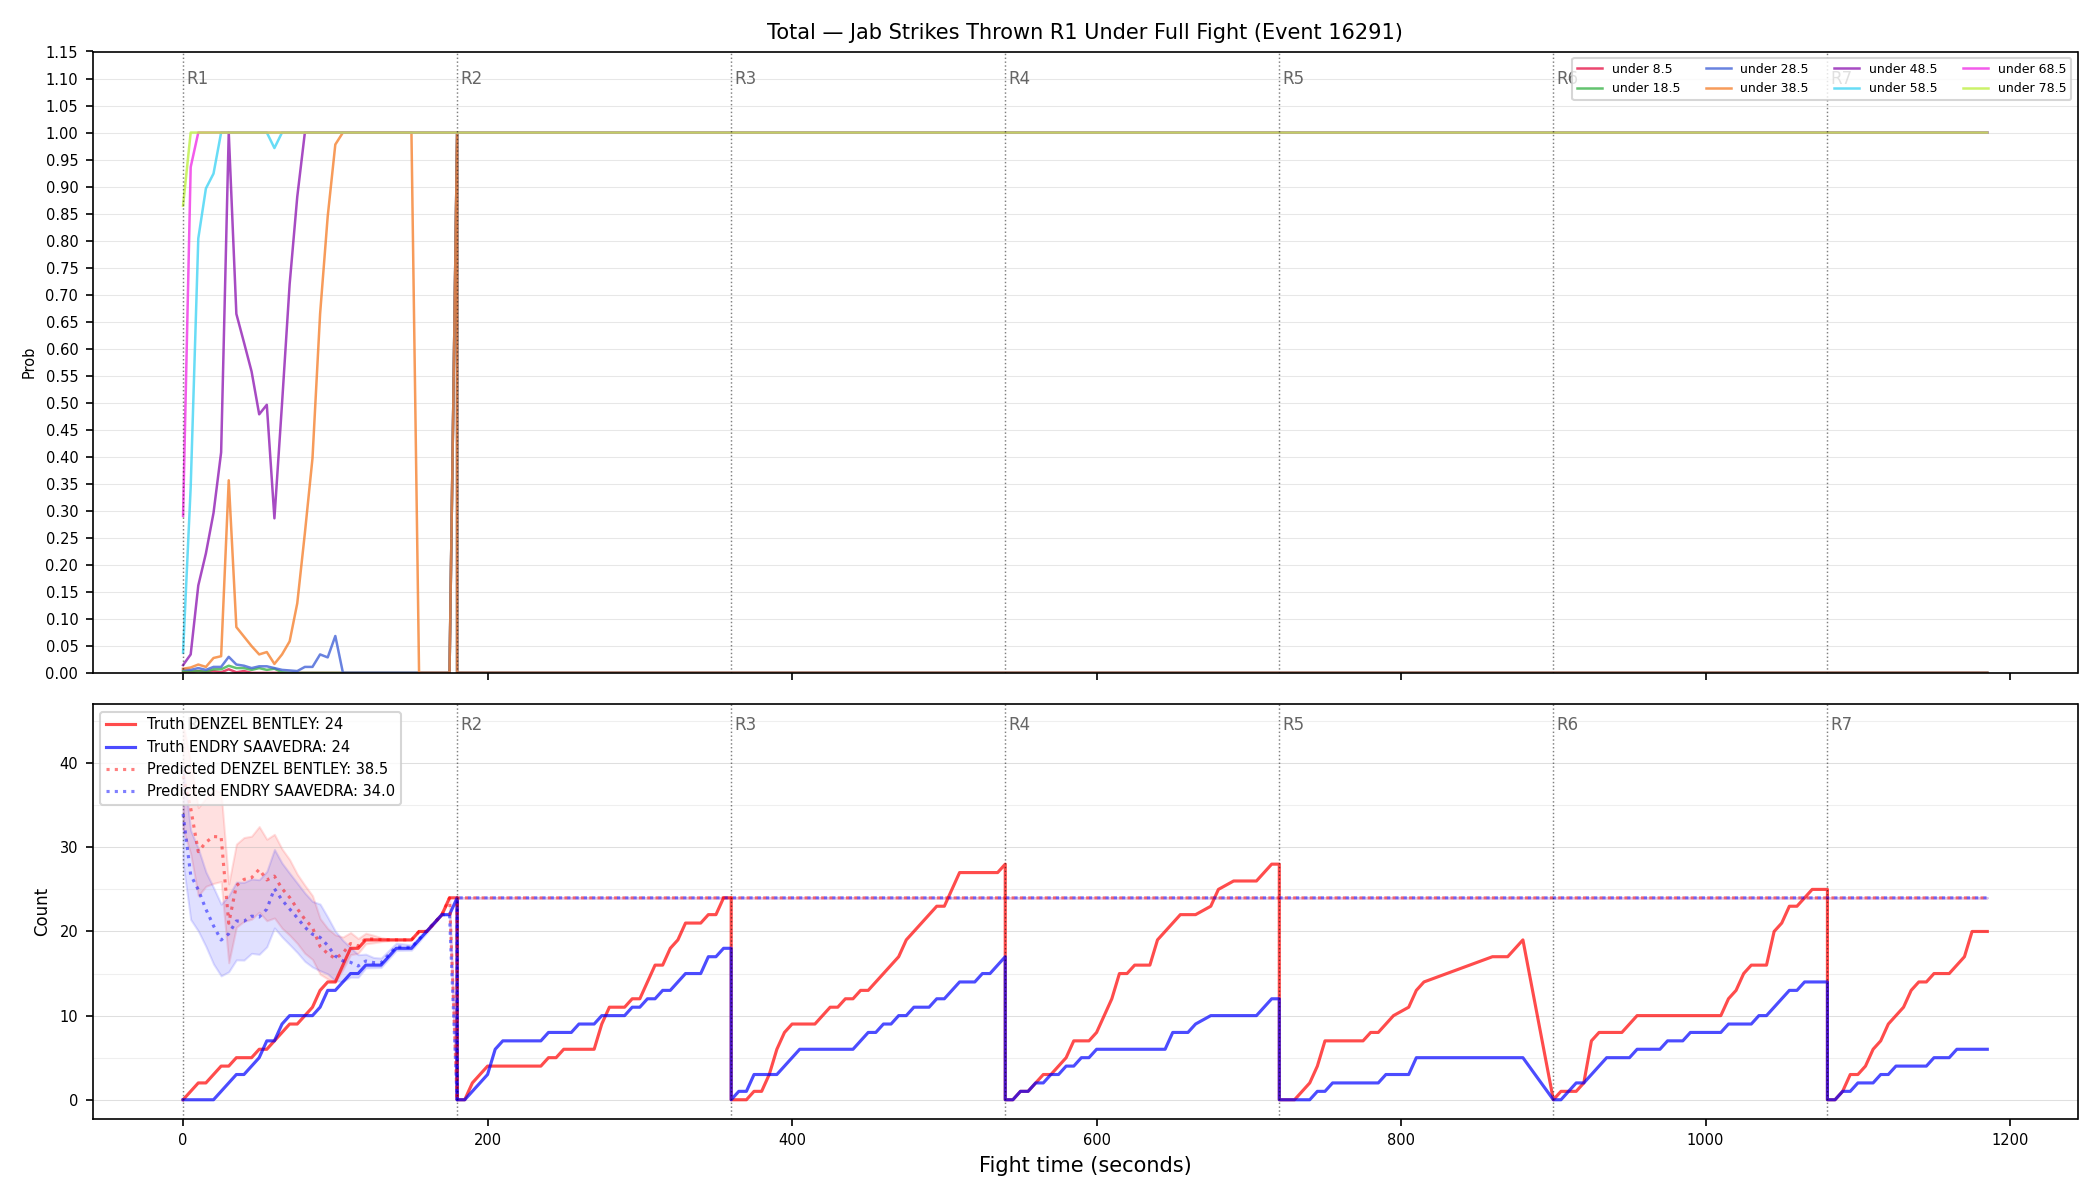
Task: Click the 'Count' y-axis label
Action: [x=41, y=912]
